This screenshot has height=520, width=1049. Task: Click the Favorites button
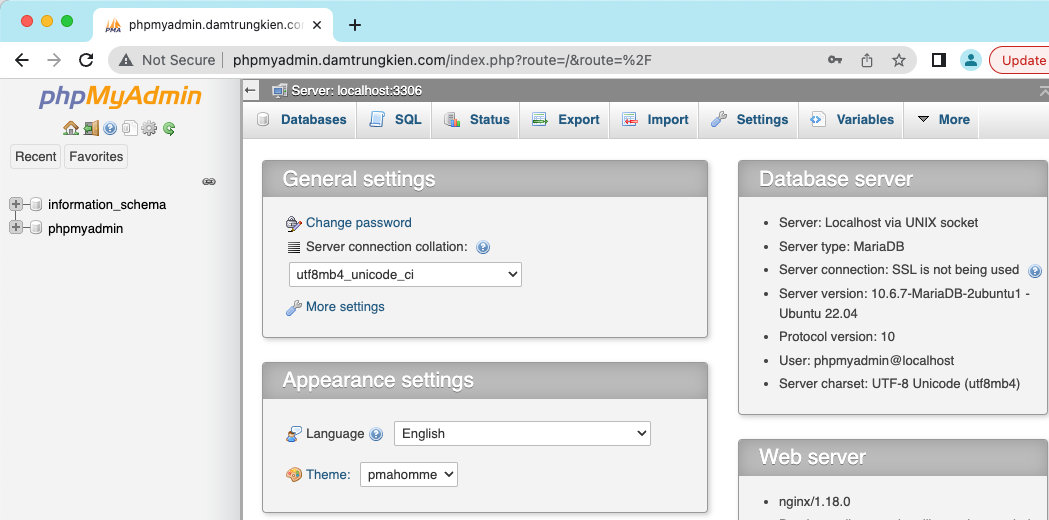[x=96, y=157]
